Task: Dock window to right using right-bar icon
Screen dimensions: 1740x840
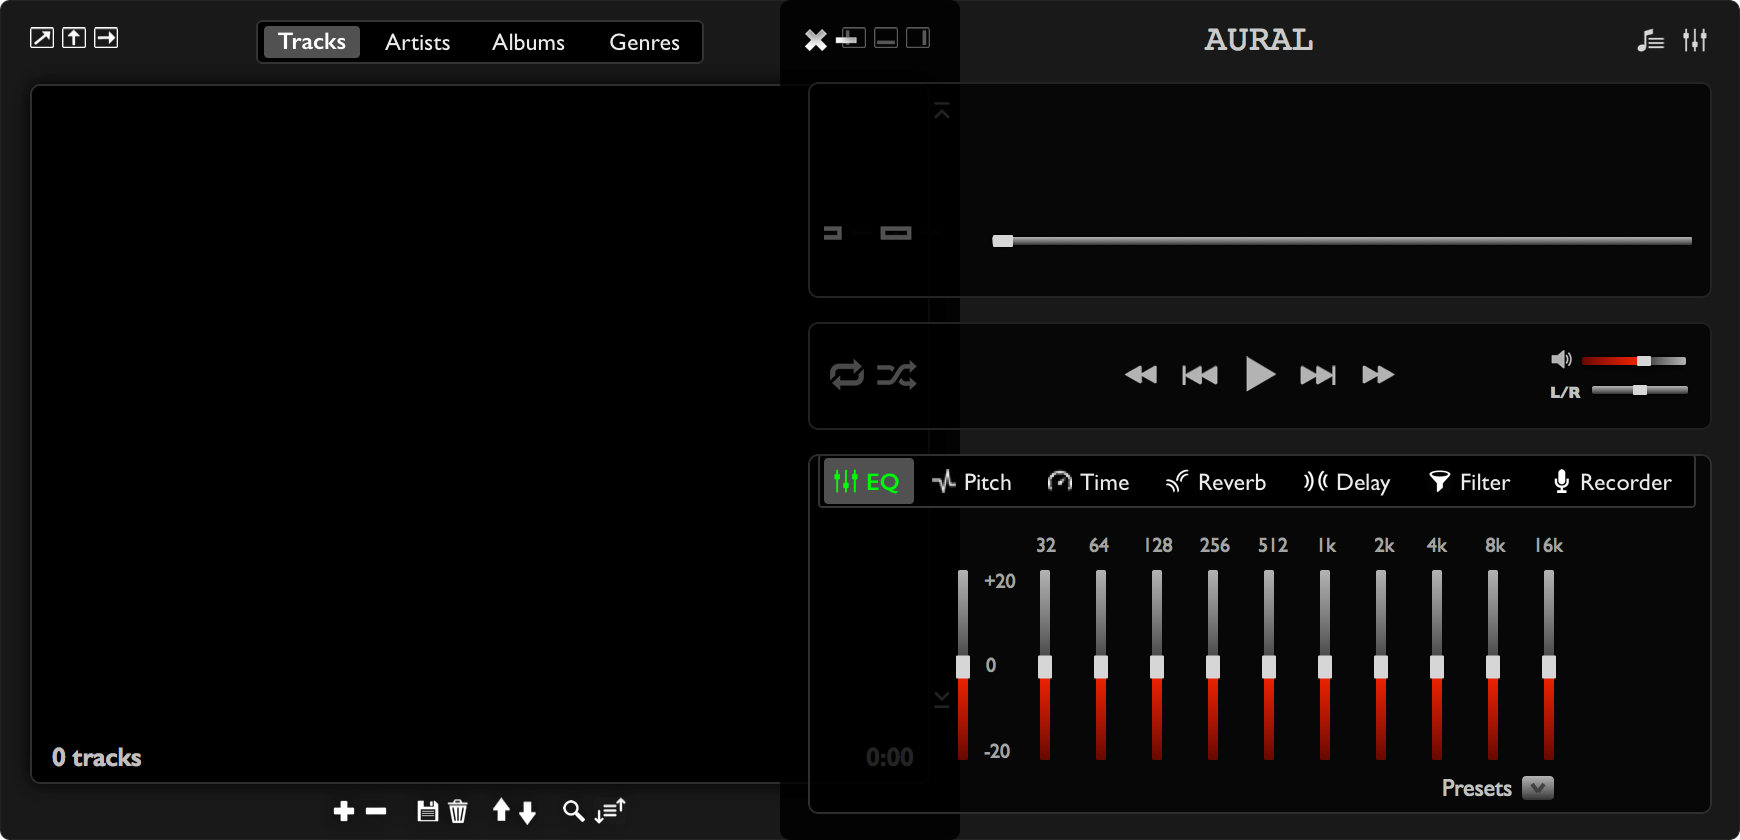Action: point(918,38)
